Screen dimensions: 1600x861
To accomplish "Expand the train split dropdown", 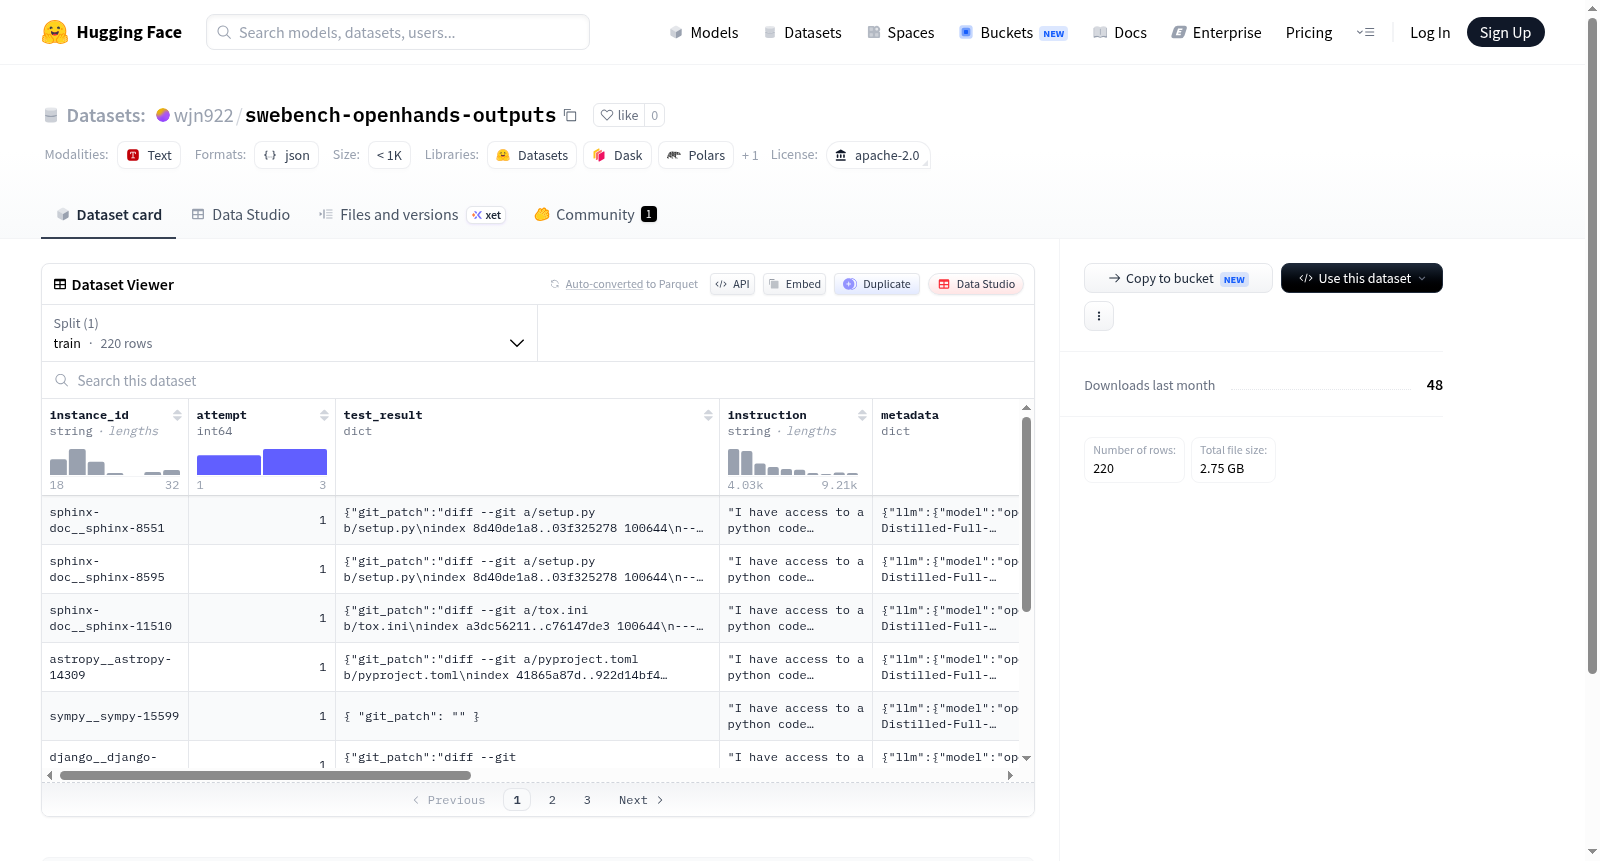I will pos(289,333).
